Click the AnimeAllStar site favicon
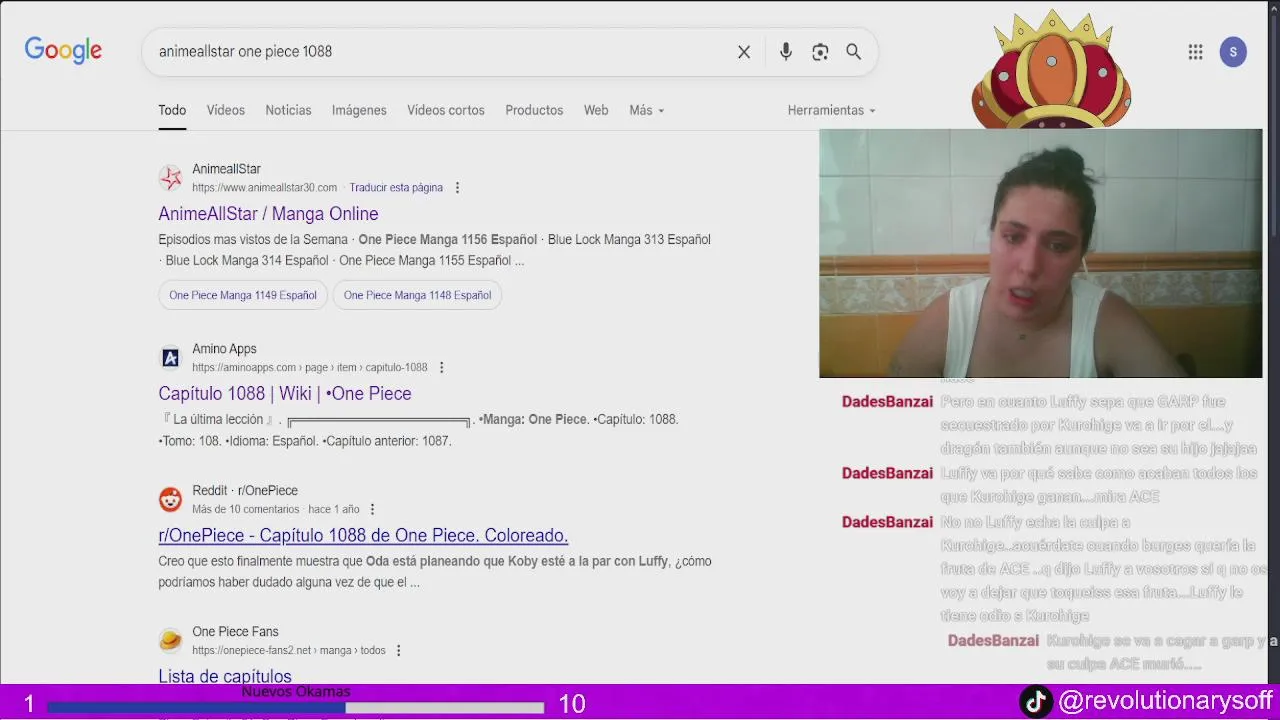The height and width of the screenshot is (720, 1280). pos(171,178)
